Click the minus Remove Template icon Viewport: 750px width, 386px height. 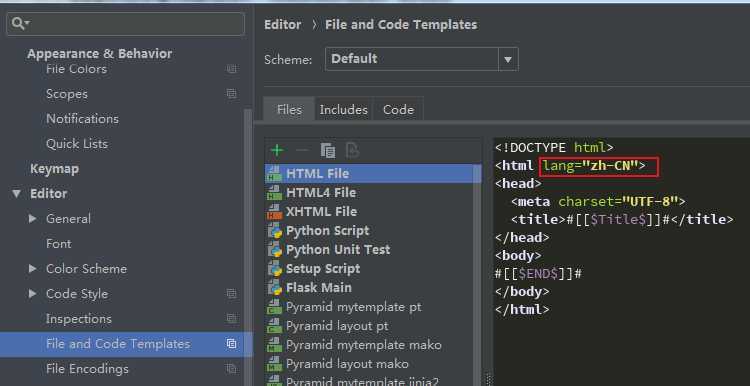(x=302, y=151)
